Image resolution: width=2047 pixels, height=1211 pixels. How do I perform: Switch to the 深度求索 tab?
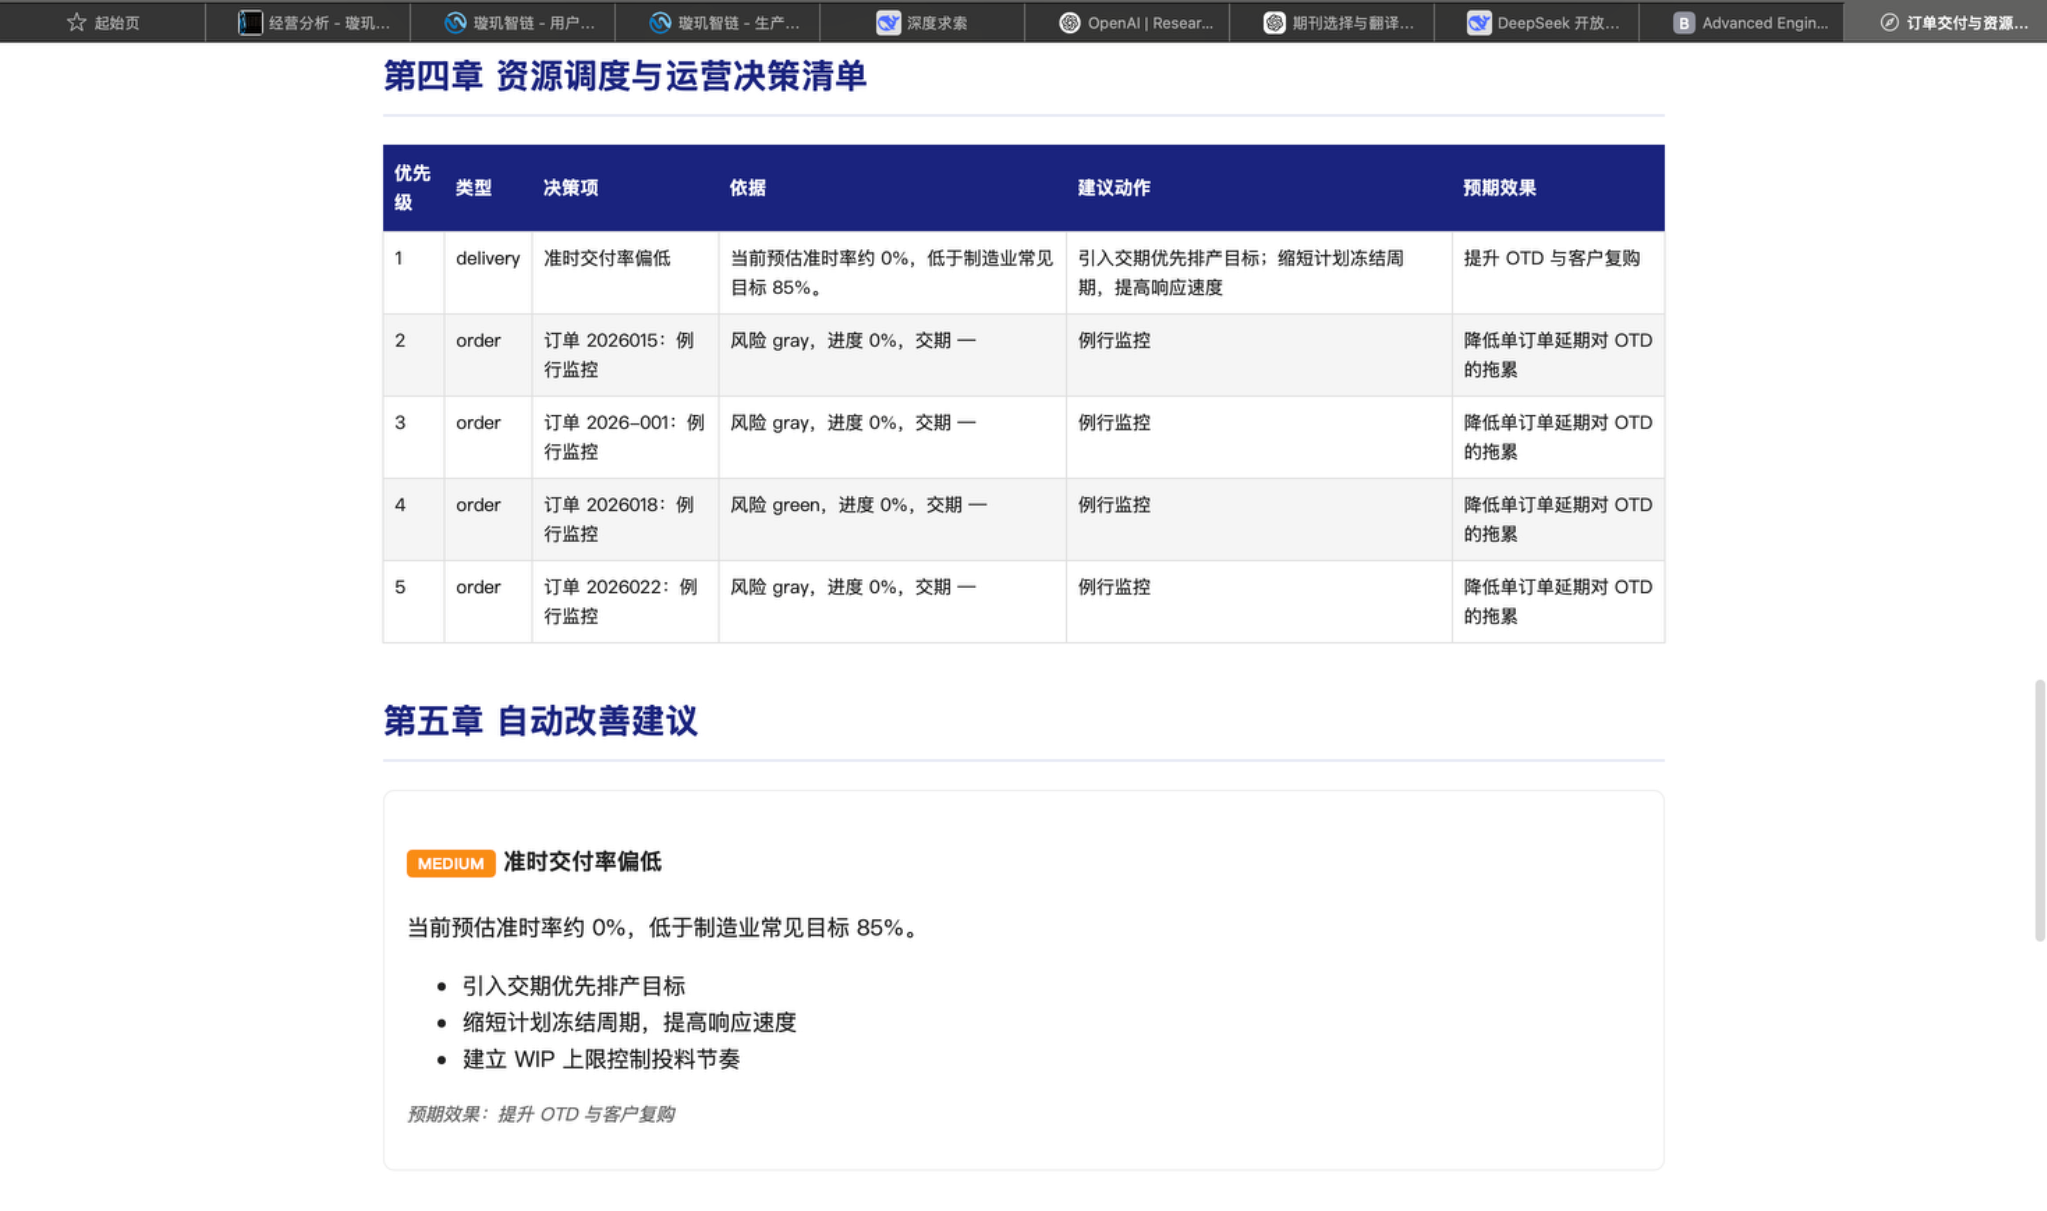922,22
